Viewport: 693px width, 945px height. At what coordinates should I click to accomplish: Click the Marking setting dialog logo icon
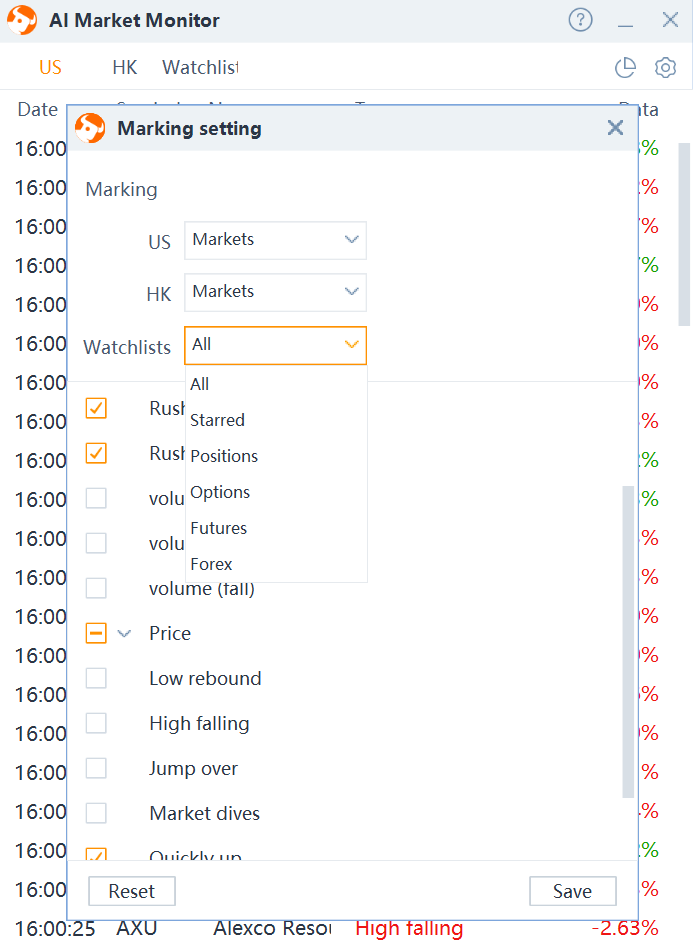(90, 128)
